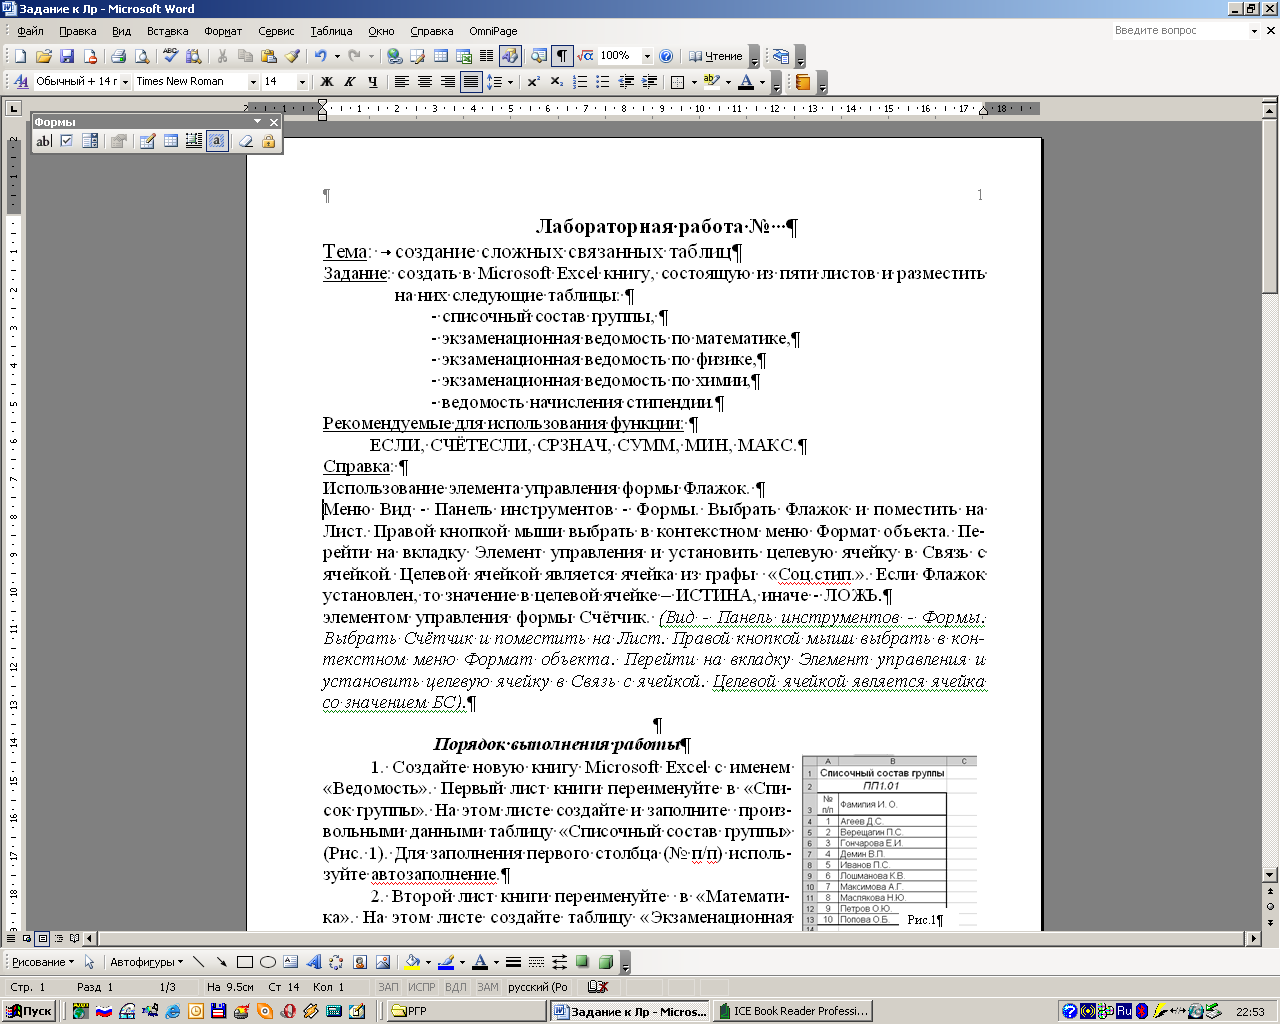Image resolution: width=1280 pixels, height=1024 pixels.
Task: Create a new blank document icon
Action: point(20,57)
